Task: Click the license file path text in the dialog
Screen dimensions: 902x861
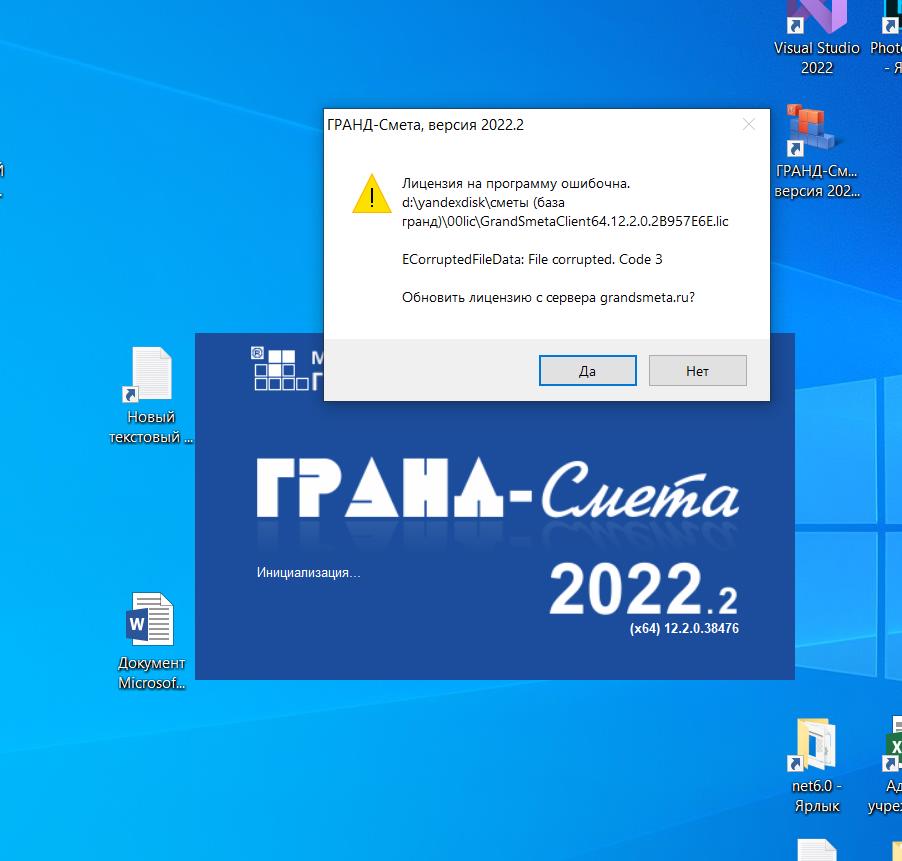Action: pos(564,212)
